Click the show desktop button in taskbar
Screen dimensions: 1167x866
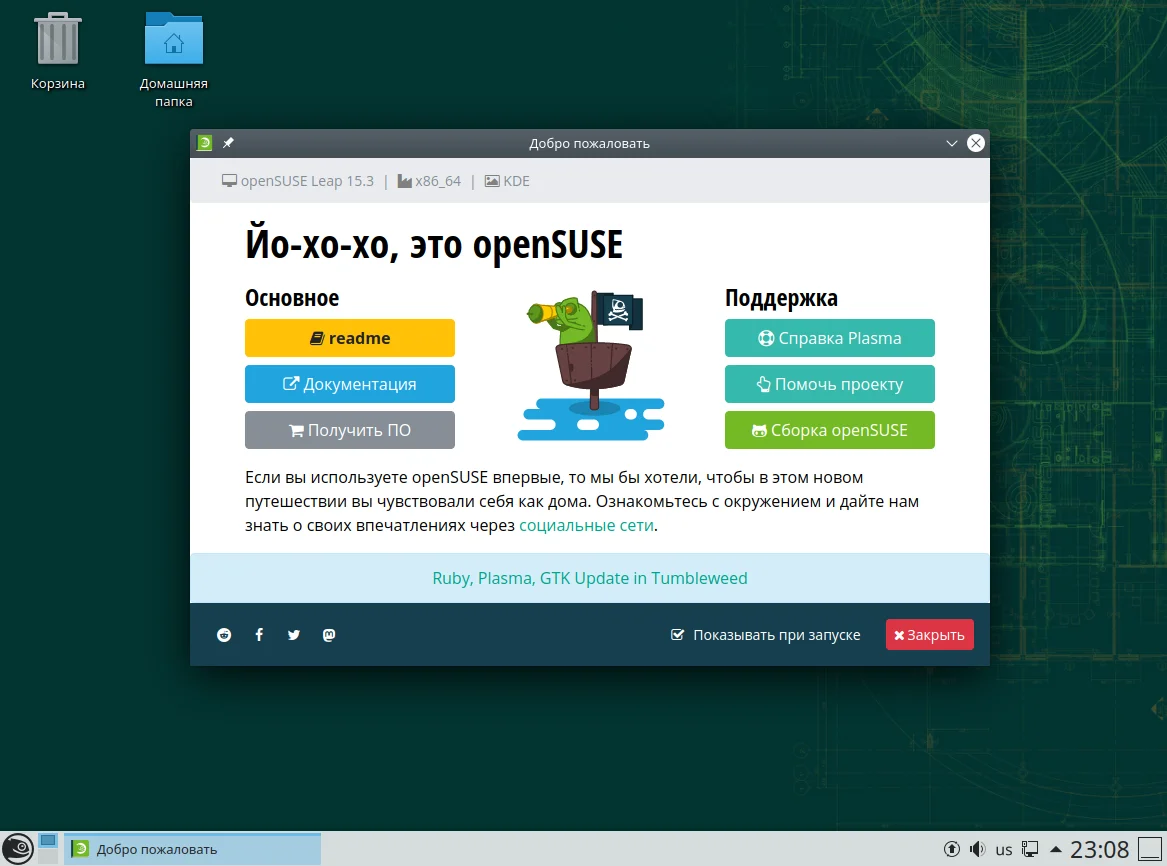[1150, 849]
